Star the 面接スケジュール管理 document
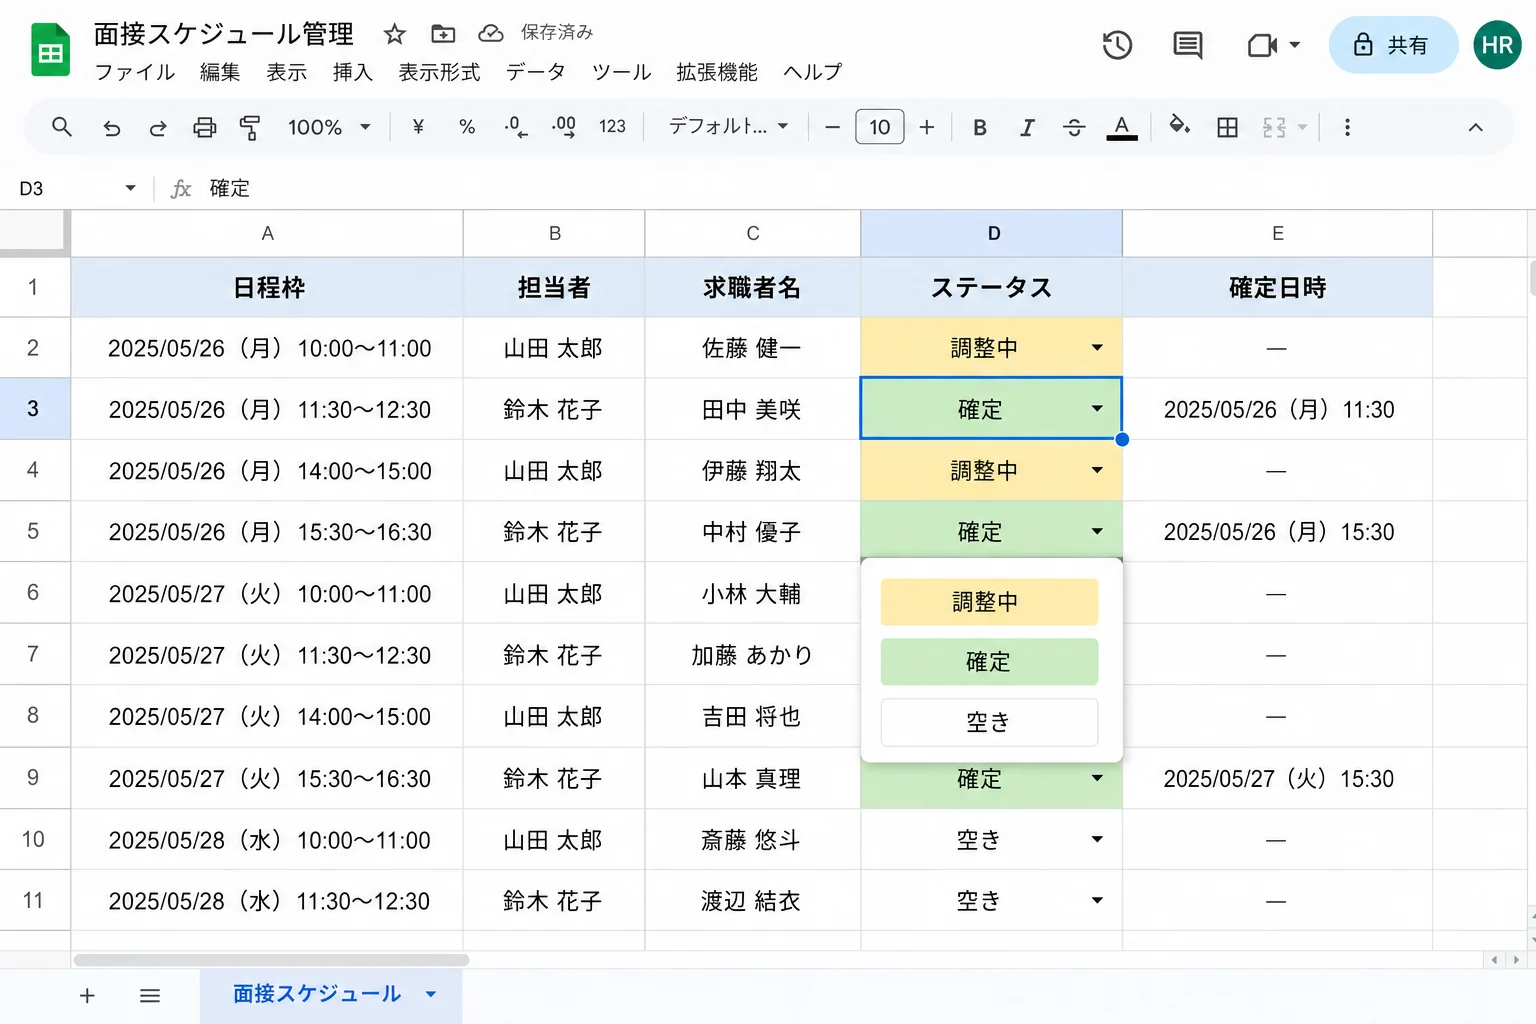The height and width of the screenshot is (1024, 1536). [x=395, y=34]
